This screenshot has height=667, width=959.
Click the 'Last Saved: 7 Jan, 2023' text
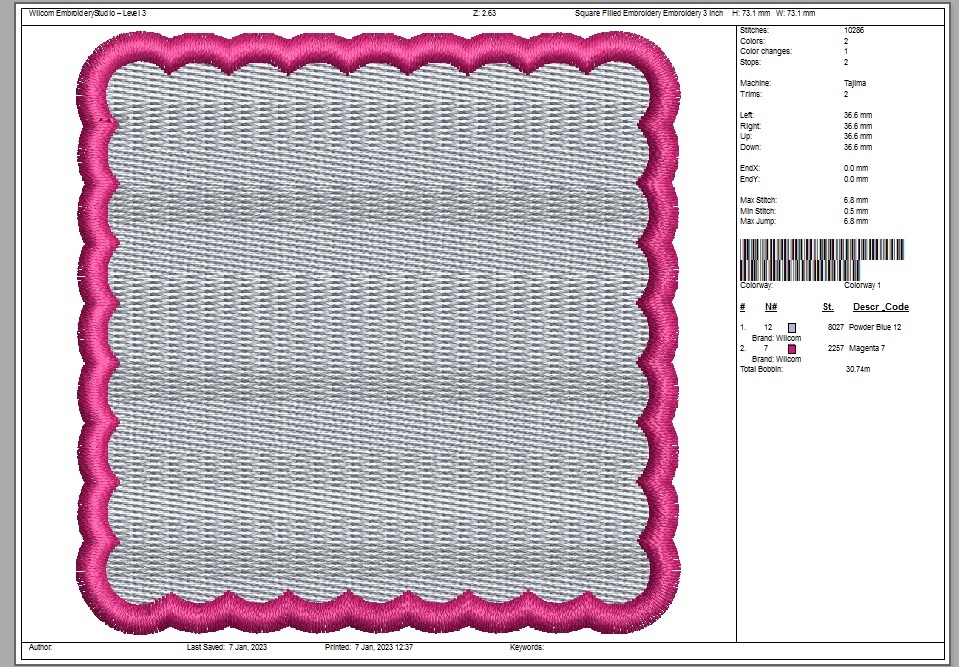point(227,647)
